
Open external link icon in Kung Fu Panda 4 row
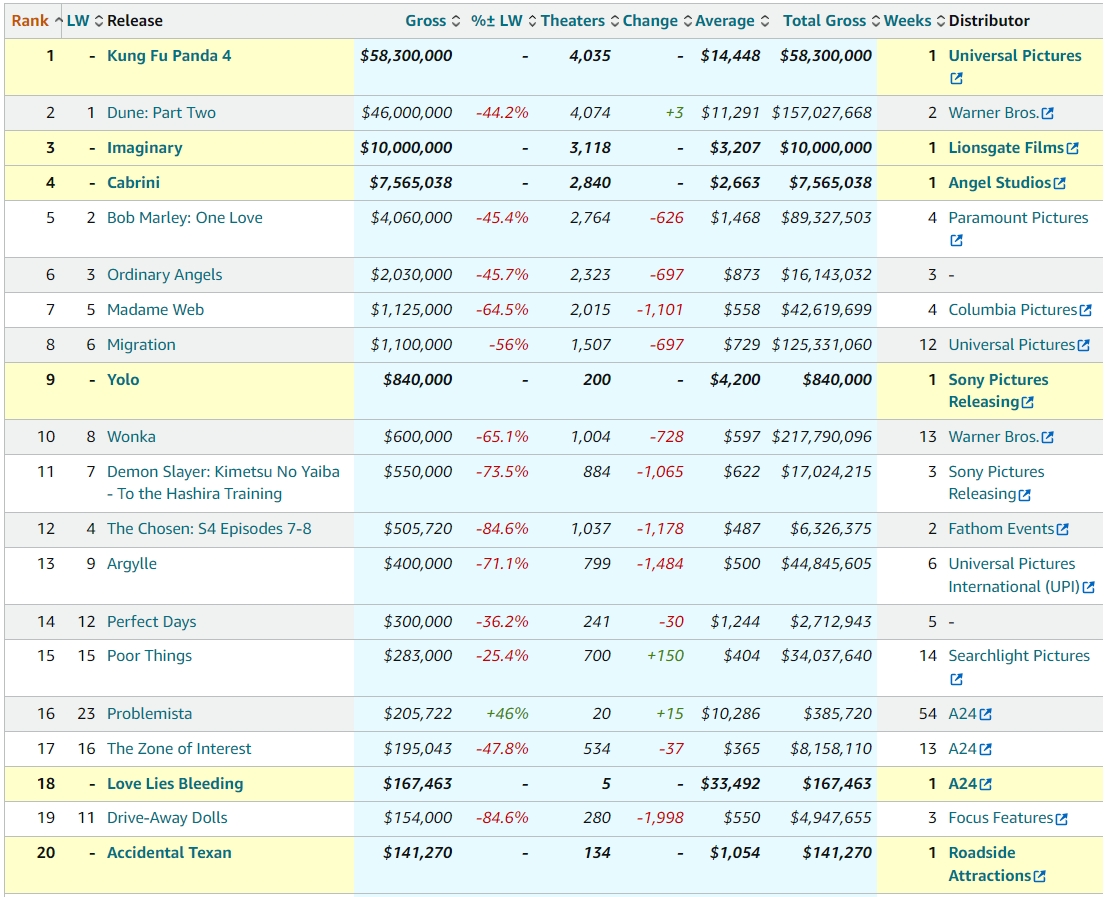tap(956, 78)
